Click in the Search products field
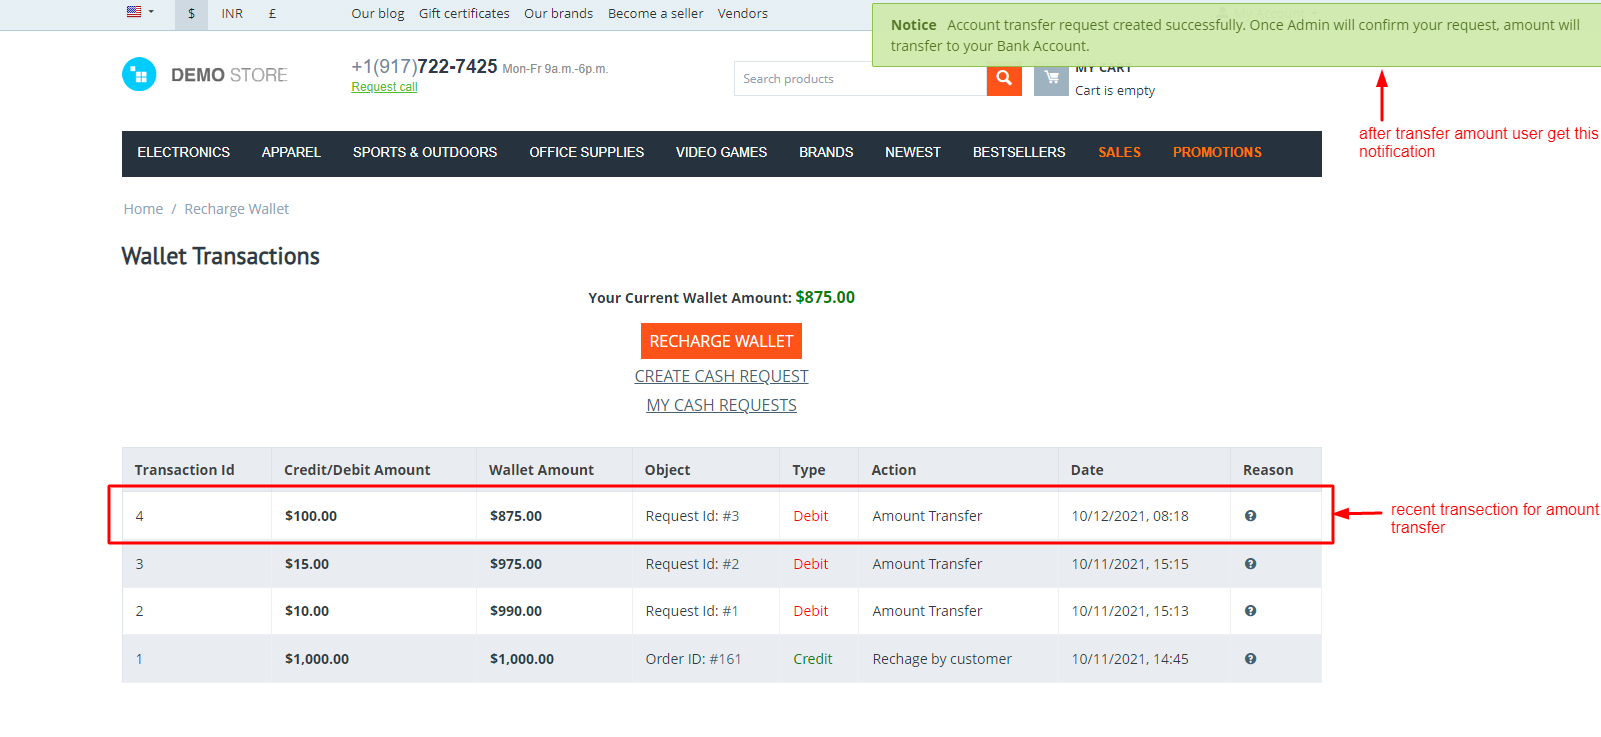Screen dimensions: 1601x737 pyautogui.click(x=860, y=79)
